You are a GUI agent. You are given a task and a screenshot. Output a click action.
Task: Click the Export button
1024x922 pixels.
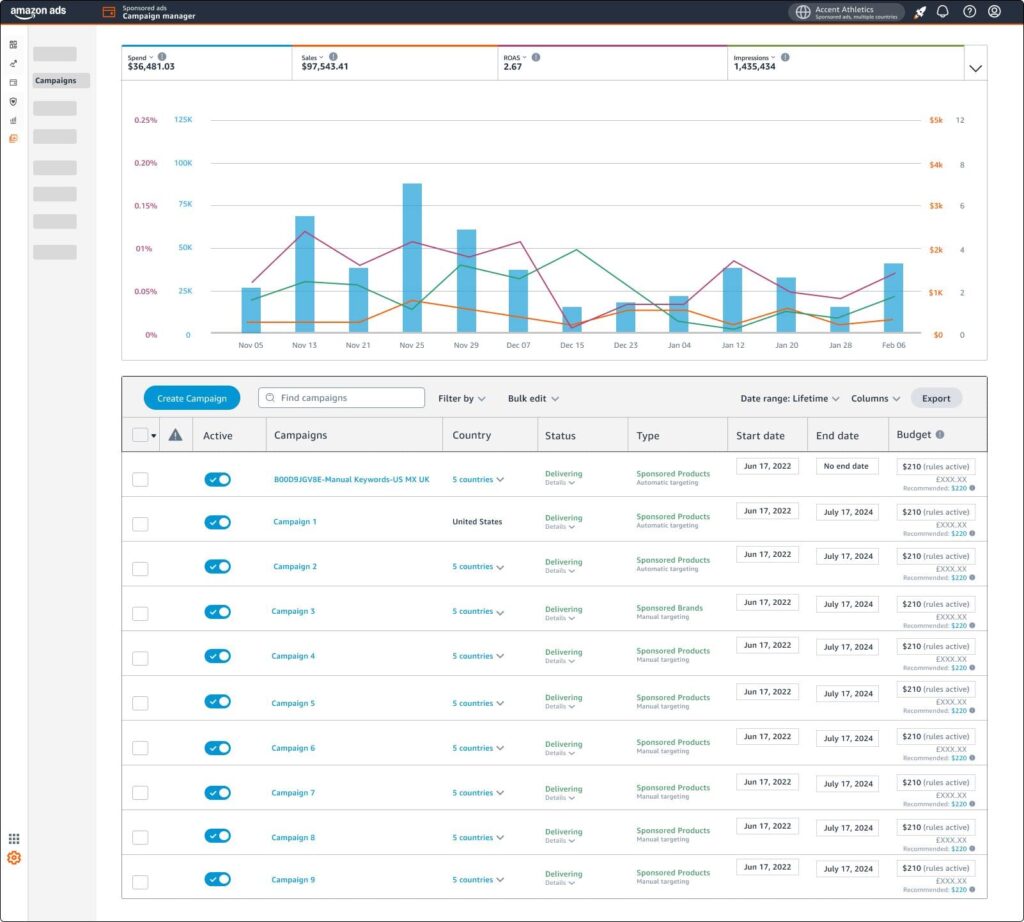click(936, 398)
